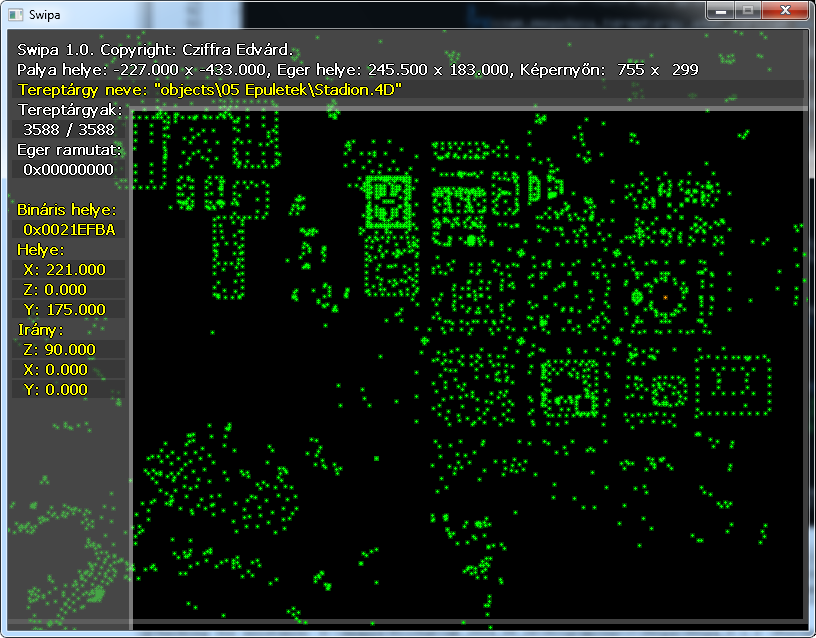This screenshot has width=816, height=638.
Task: Click the Helye X field showing 221.000
Action: 68,270
